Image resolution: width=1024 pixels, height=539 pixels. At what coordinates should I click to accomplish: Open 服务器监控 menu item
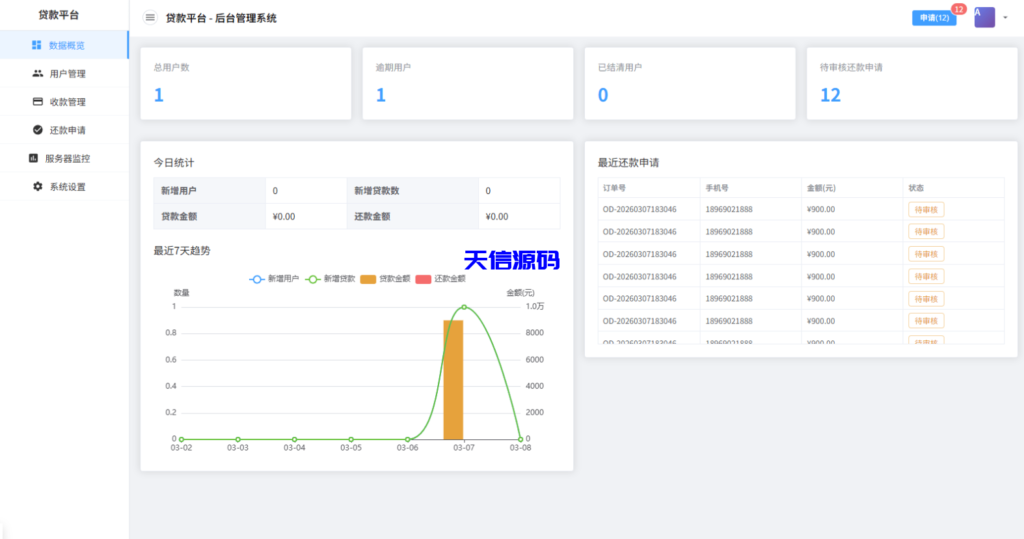[x=64, y=158]
